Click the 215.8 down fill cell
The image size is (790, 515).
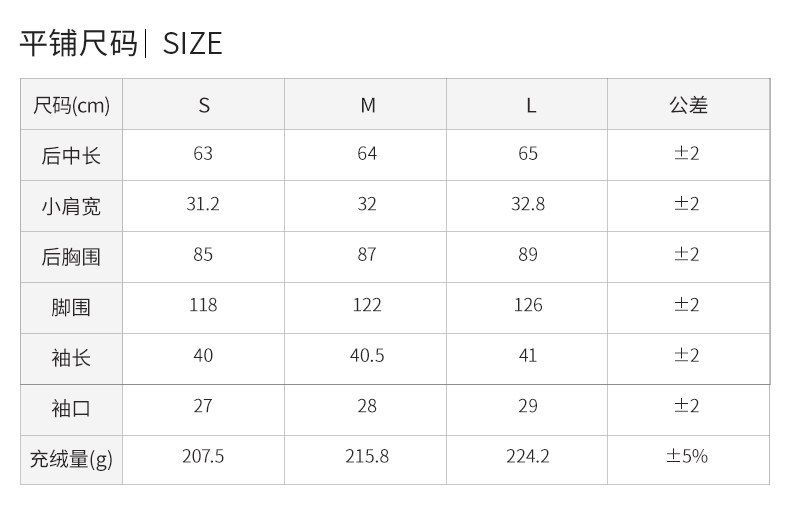point(365,460)
